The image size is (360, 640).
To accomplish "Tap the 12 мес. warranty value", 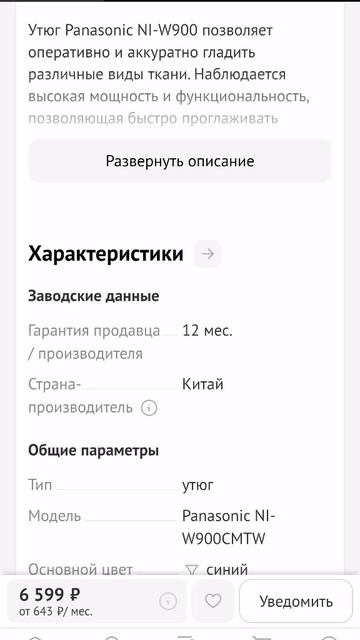I will tap(207, 331).
